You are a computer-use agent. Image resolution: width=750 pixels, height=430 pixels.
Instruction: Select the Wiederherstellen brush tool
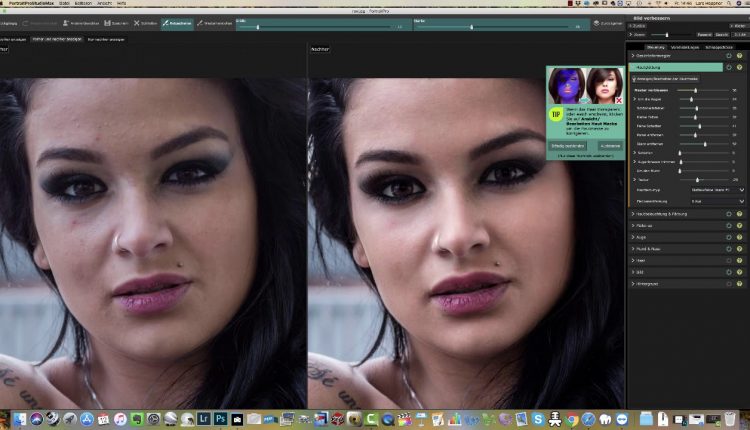pyautogui.click(x=215, y=23)
